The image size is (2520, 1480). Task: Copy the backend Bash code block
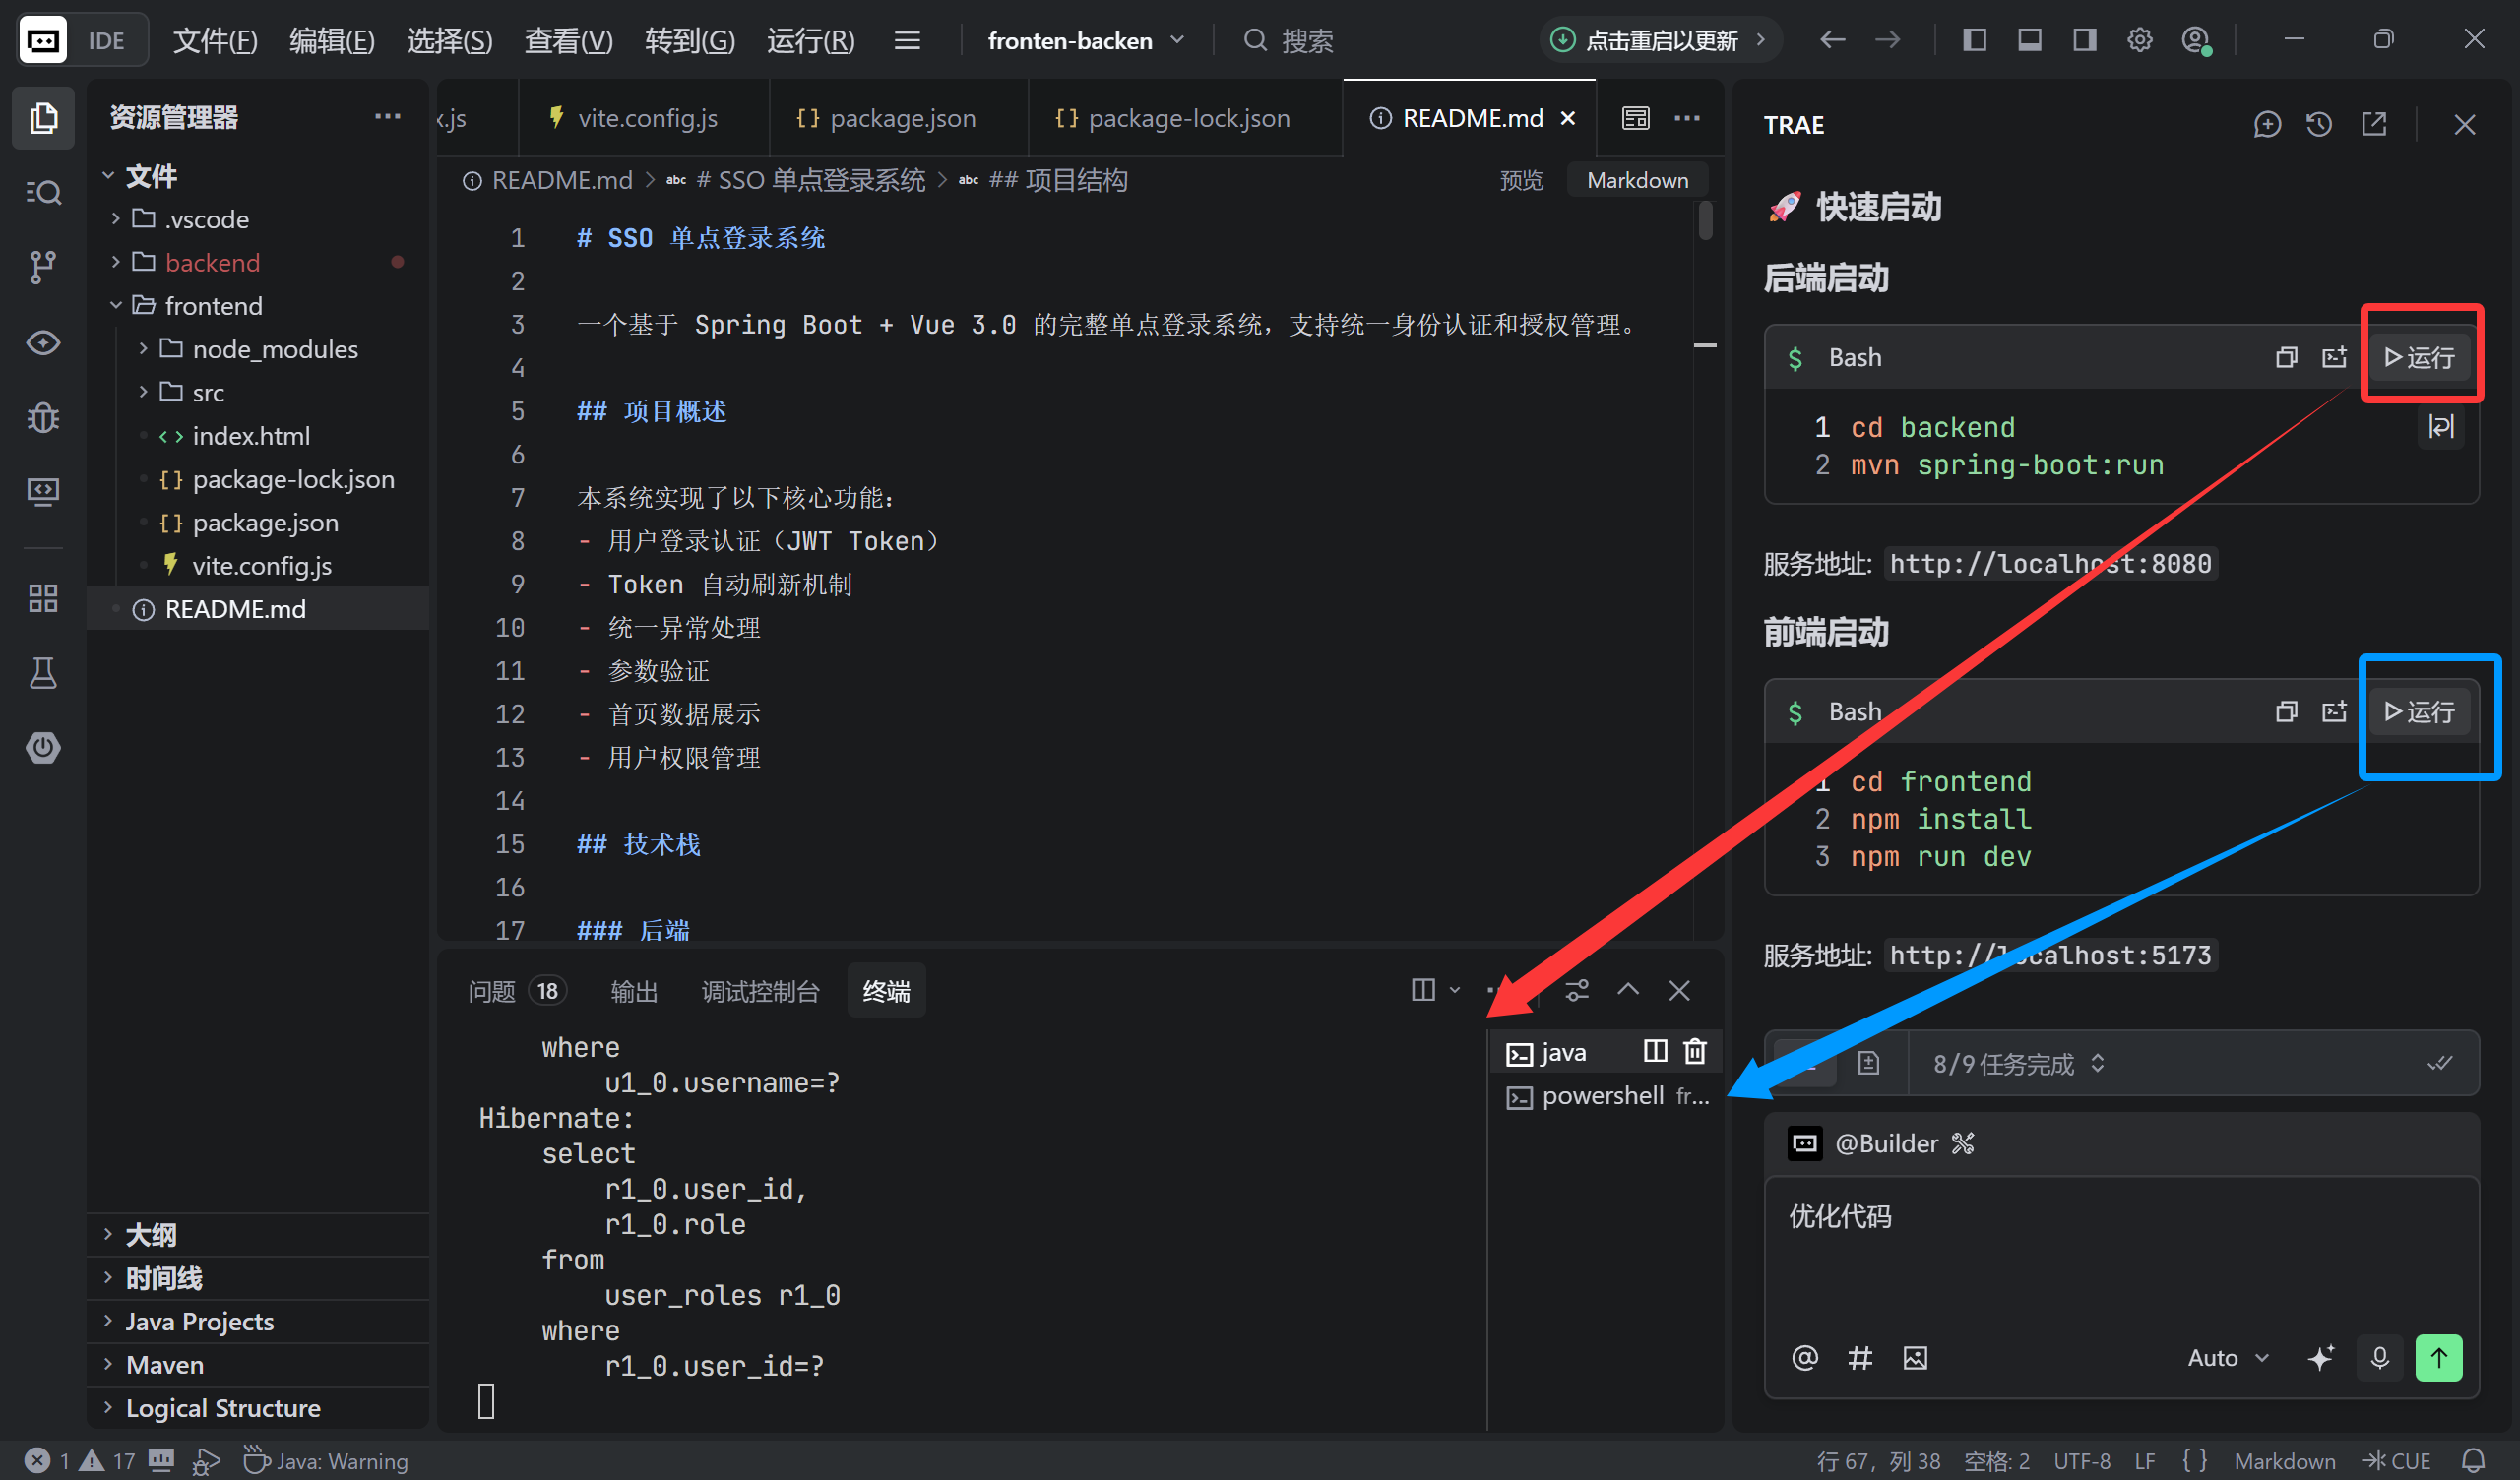(x=2286, y=357)
